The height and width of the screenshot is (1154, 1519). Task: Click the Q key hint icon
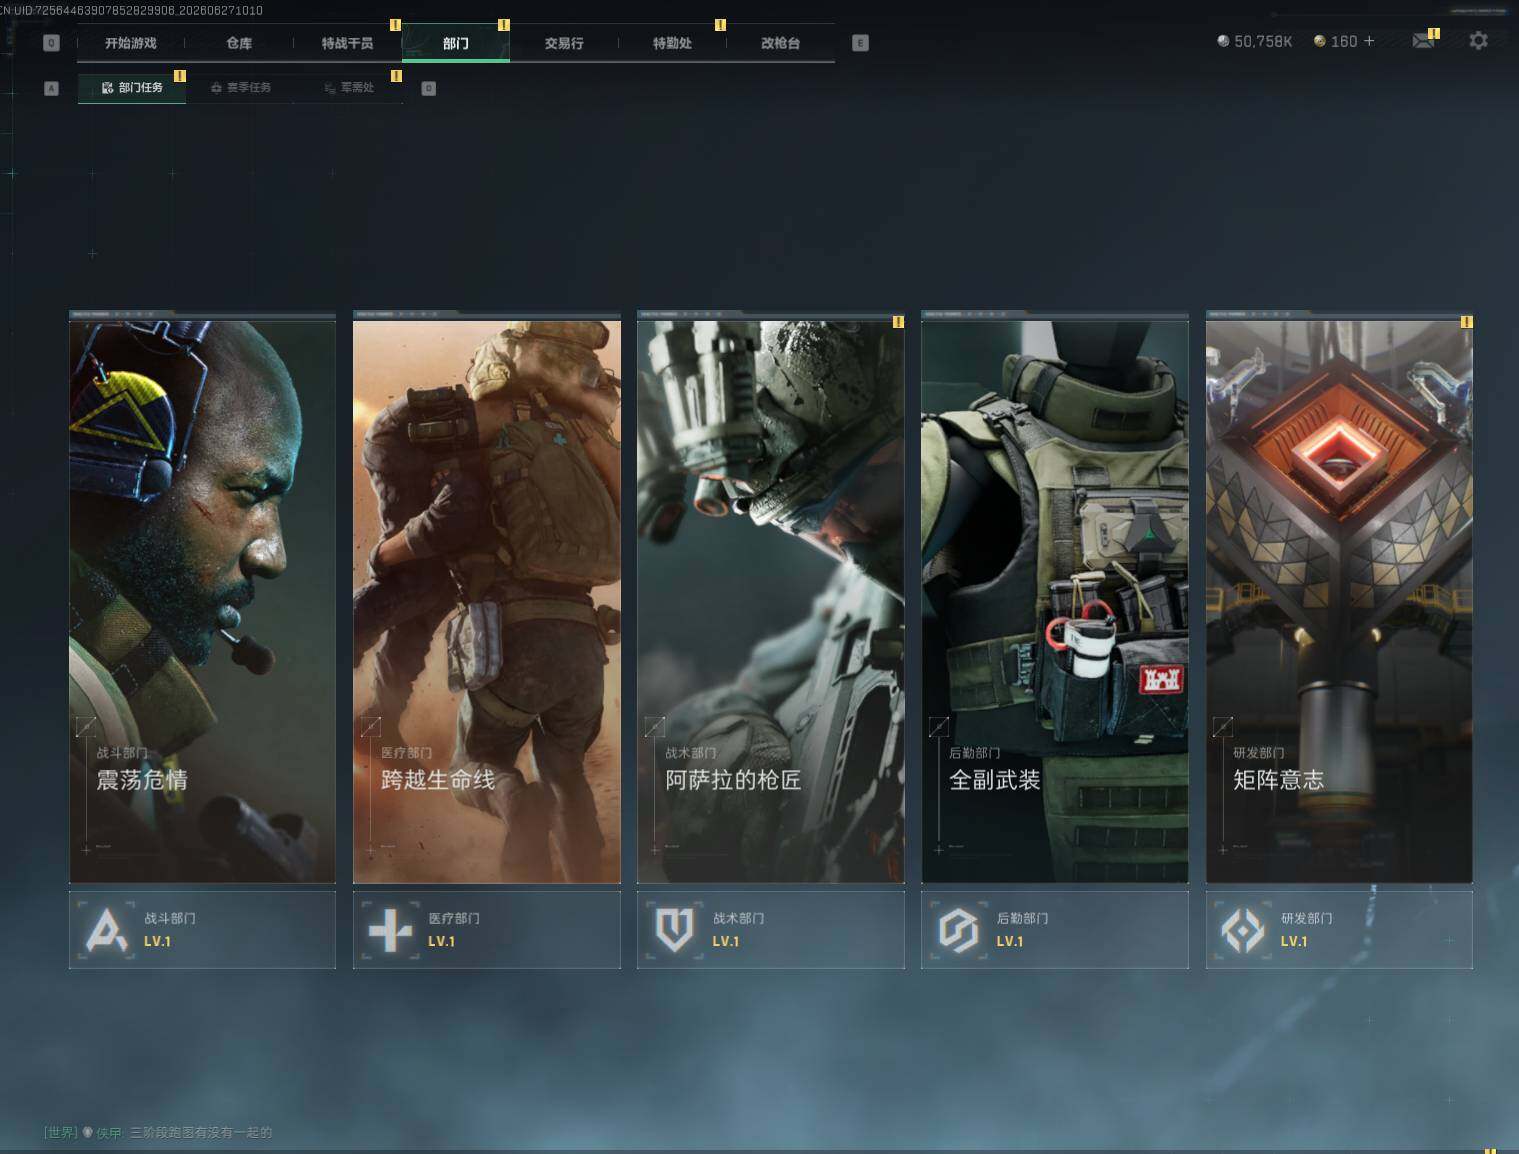pos(51,43)
